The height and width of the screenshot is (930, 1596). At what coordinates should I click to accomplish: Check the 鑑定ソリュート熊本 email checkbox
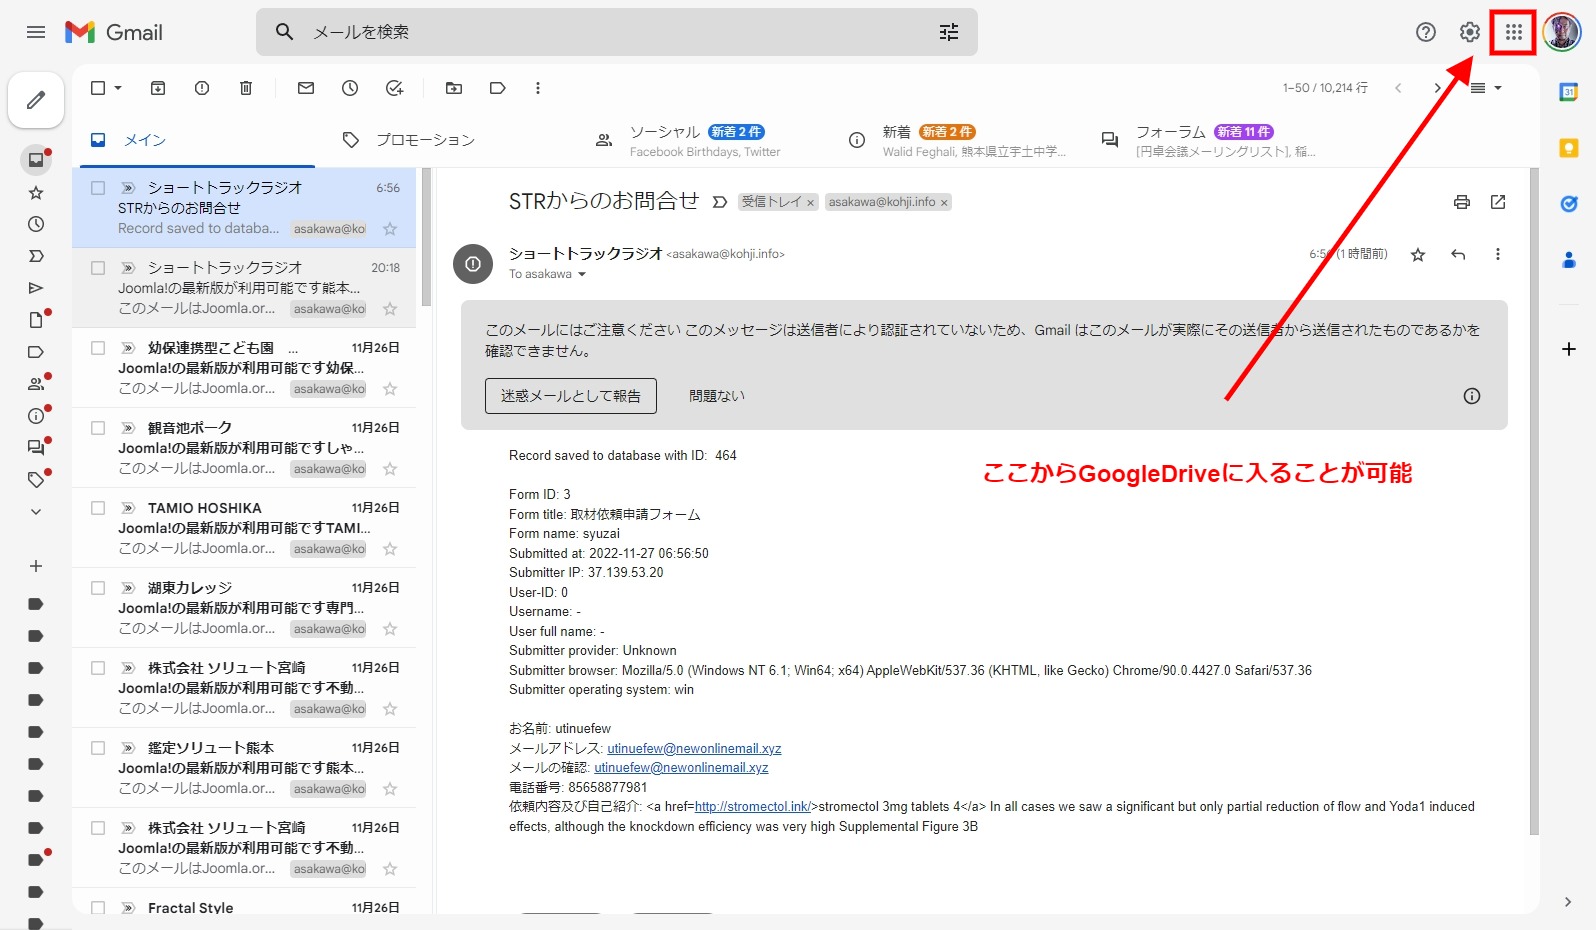click(98, 748)
